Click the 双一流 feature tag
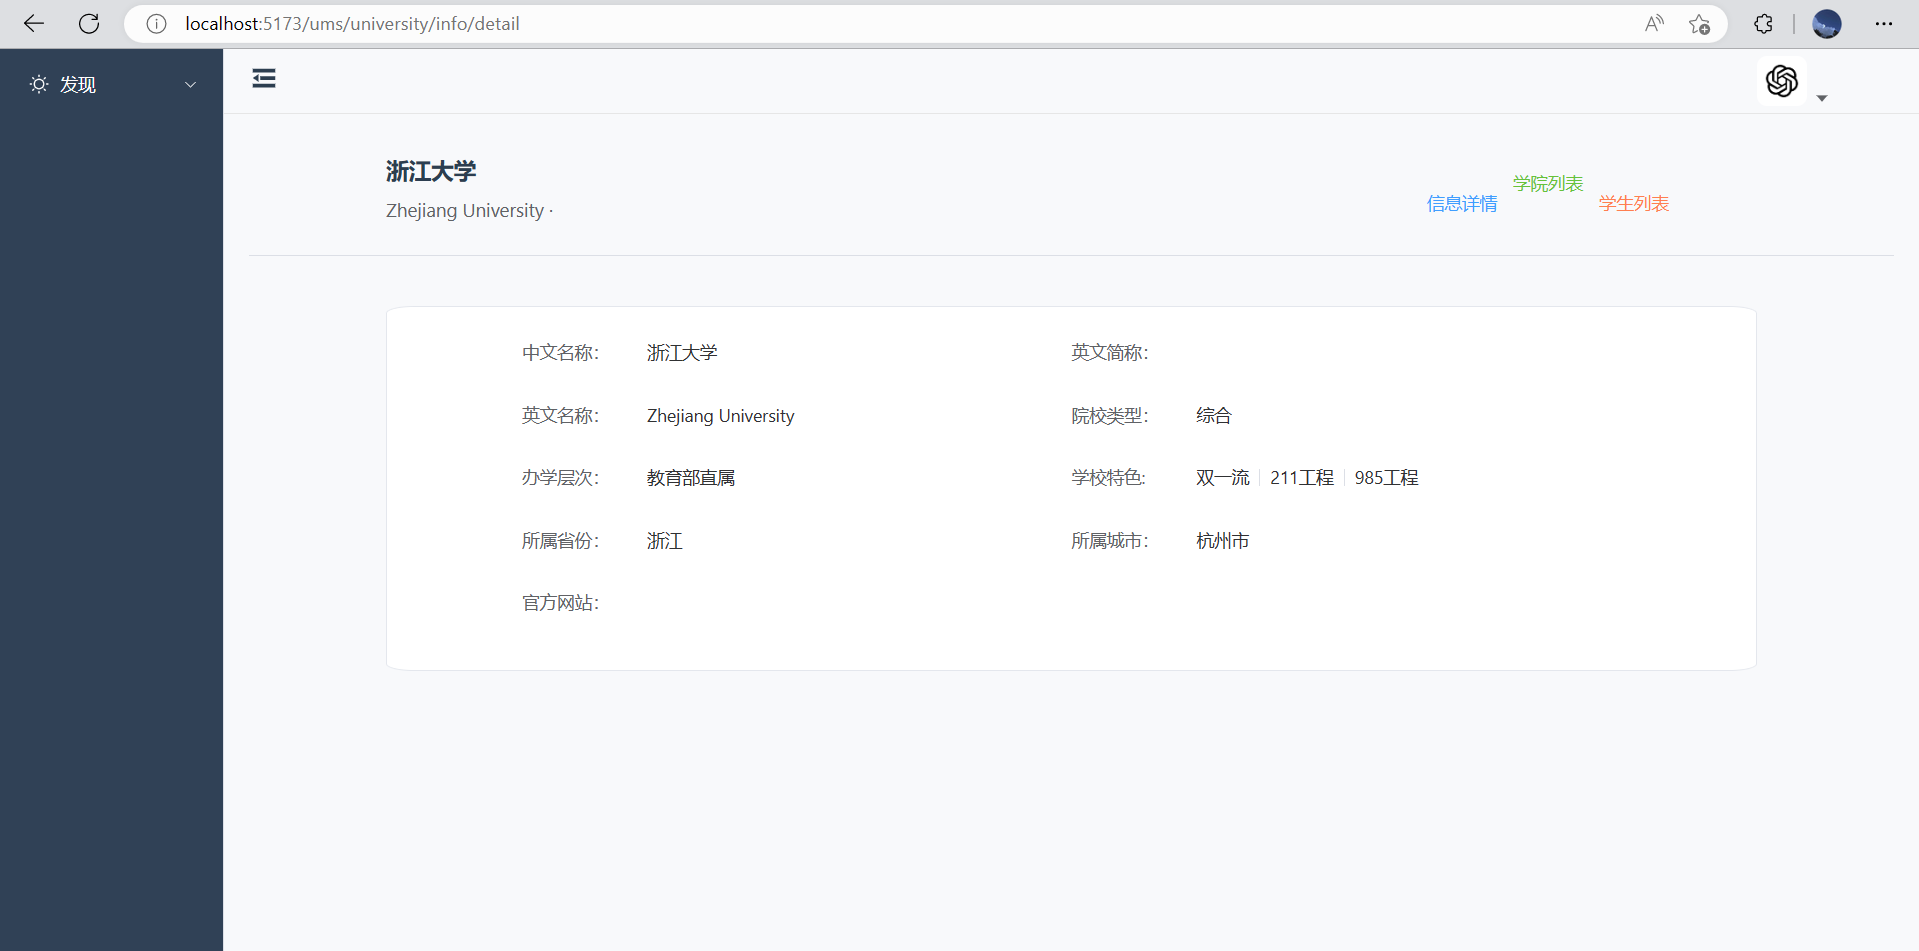 tap(1223, 478)
